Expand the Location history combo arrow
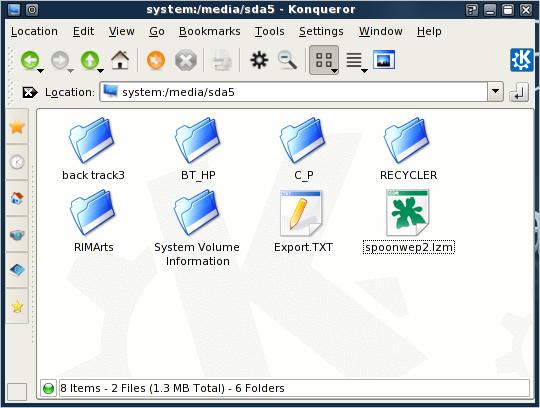 495,92
